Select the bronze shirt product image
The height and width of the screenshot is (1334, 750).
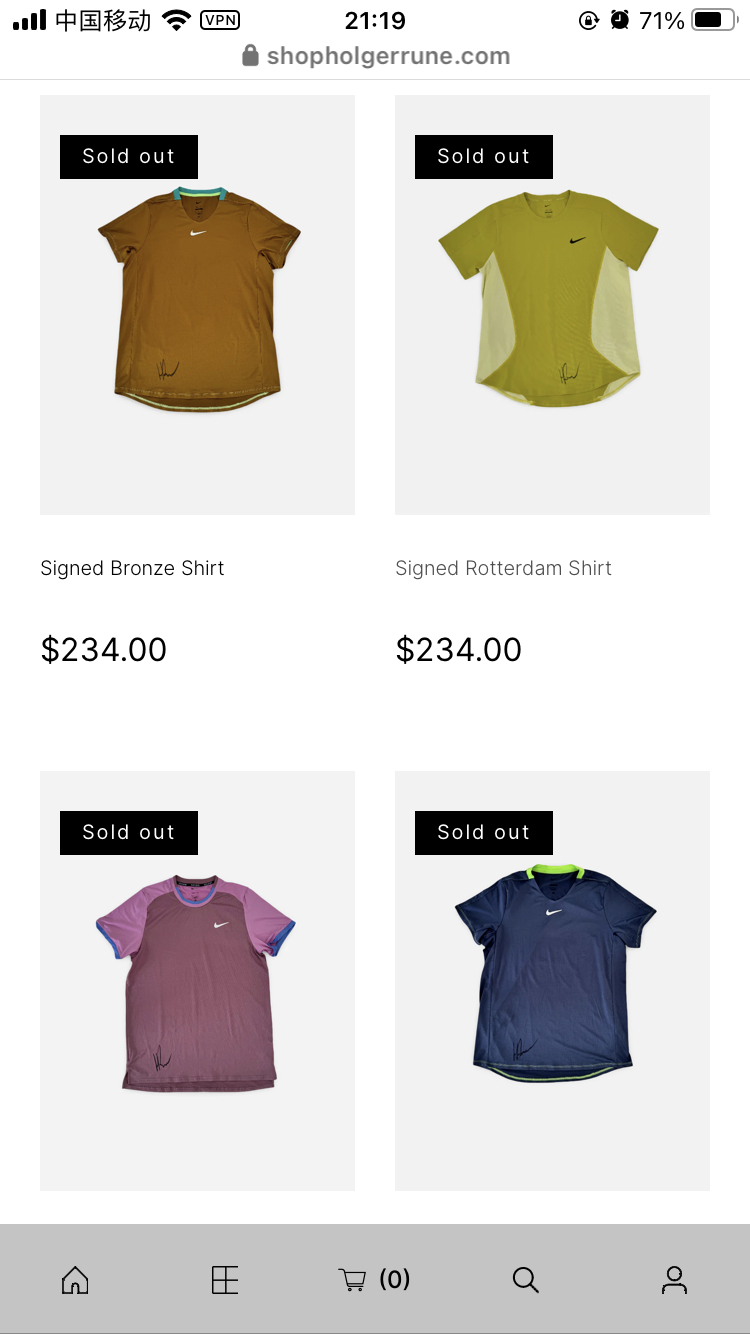point(197,305)
